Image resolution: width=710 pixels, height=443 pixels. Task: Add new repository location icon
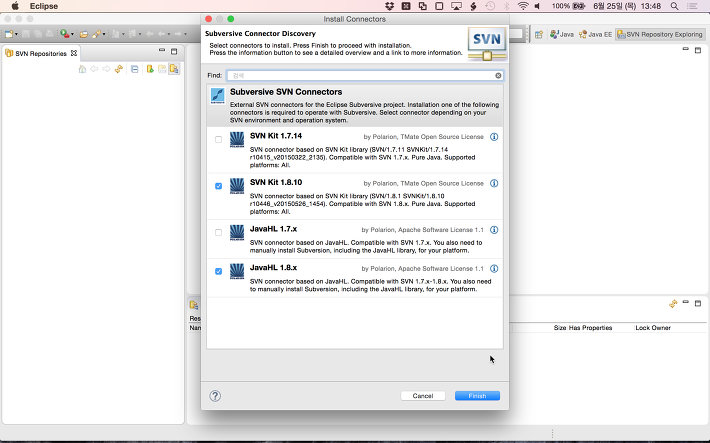[150, 69]
